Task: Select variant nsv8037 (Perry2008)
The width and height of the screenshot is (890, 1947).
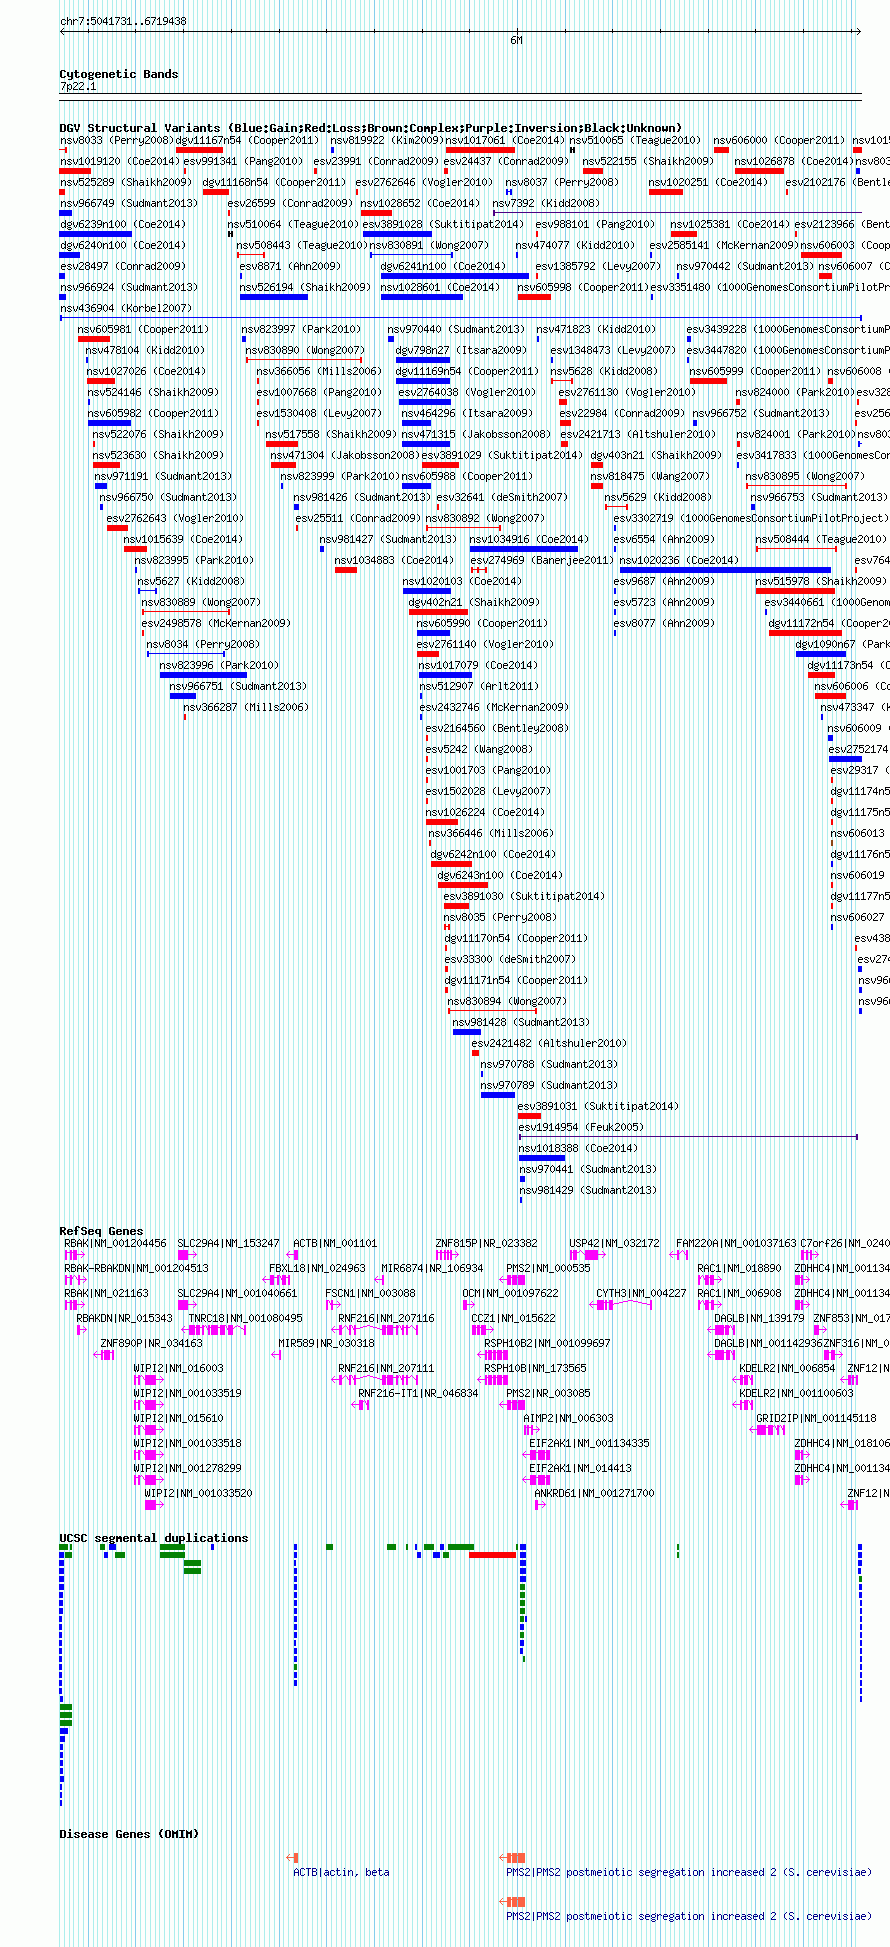Action: pos(562,182)
